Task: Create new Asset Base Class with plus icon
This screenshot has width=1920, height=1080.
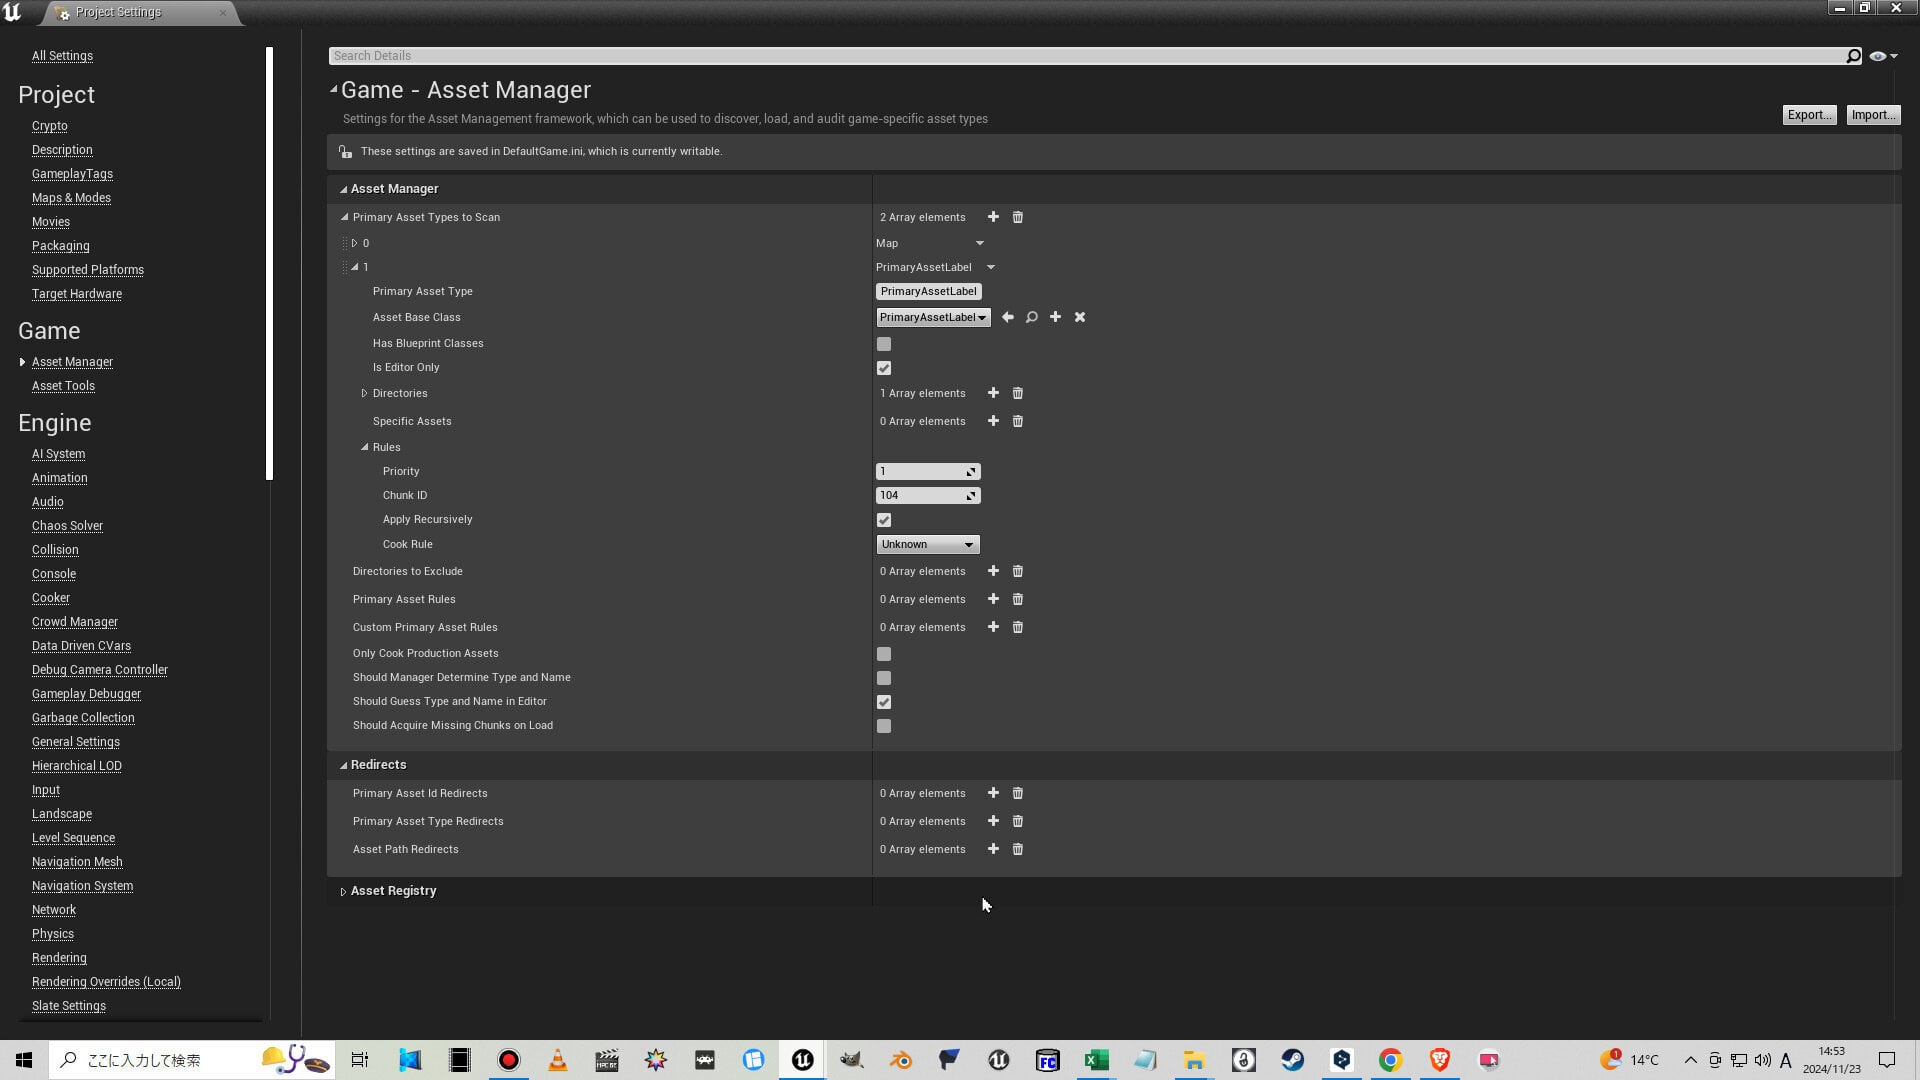Action: (x=1055, y=317)
